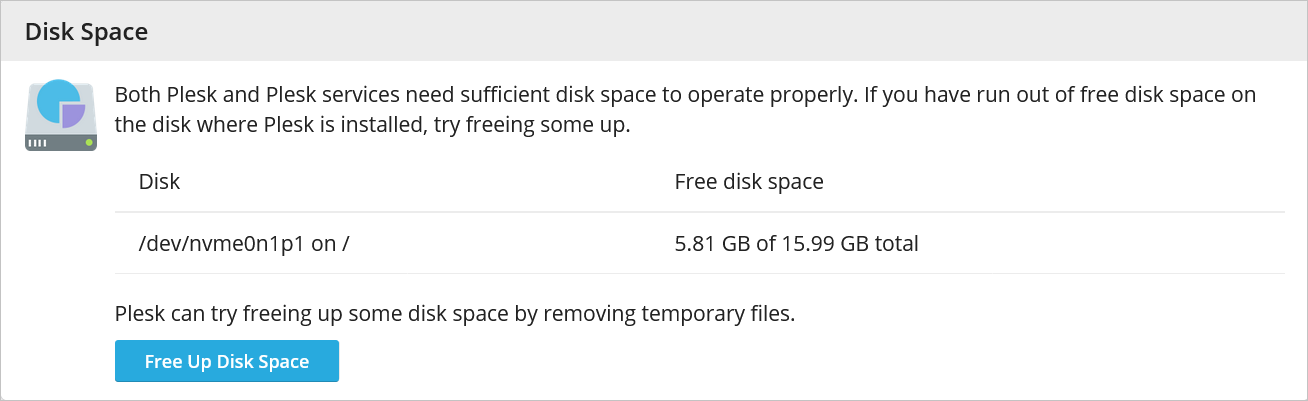The width and height of the screenshot is (1308, 401).
Task: Select the /dev/nvme0n1p1 on / disk entry
Action: pos(243,243)
